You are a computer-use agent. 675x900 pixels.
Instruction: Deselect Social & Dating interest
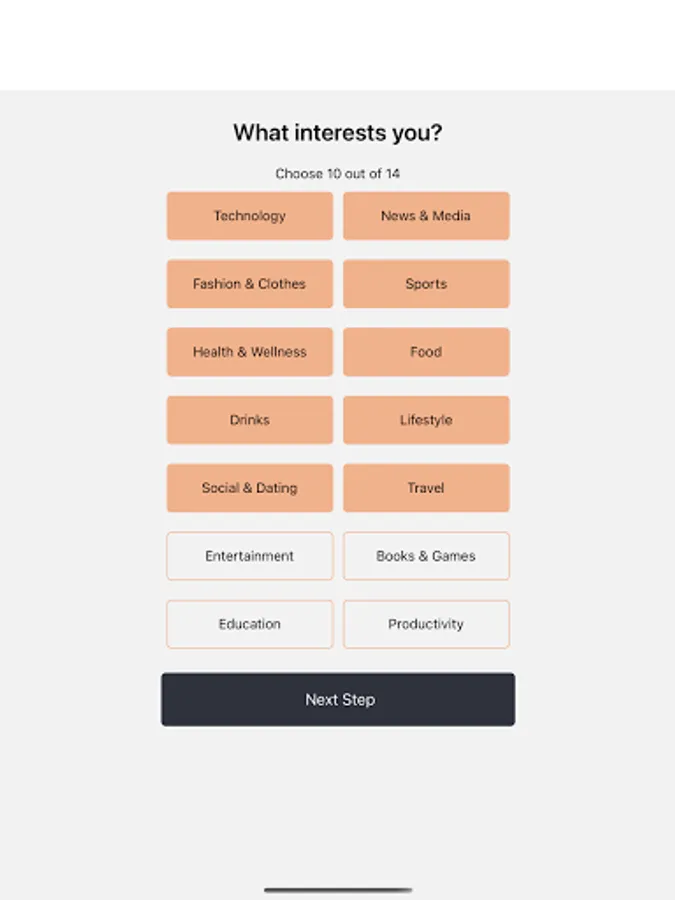pos(249,488)
